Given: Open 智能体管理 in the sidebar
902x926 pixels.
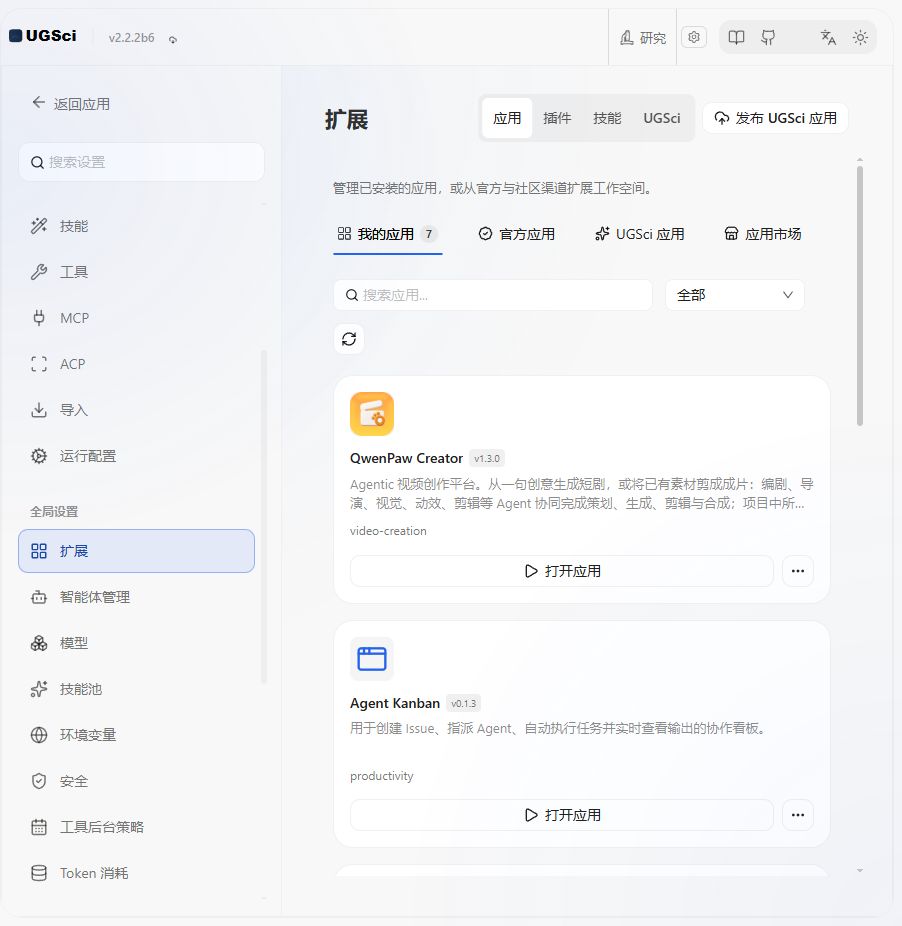Looking at the screenshot, I should pyautogui.click(x=136, y=597).
